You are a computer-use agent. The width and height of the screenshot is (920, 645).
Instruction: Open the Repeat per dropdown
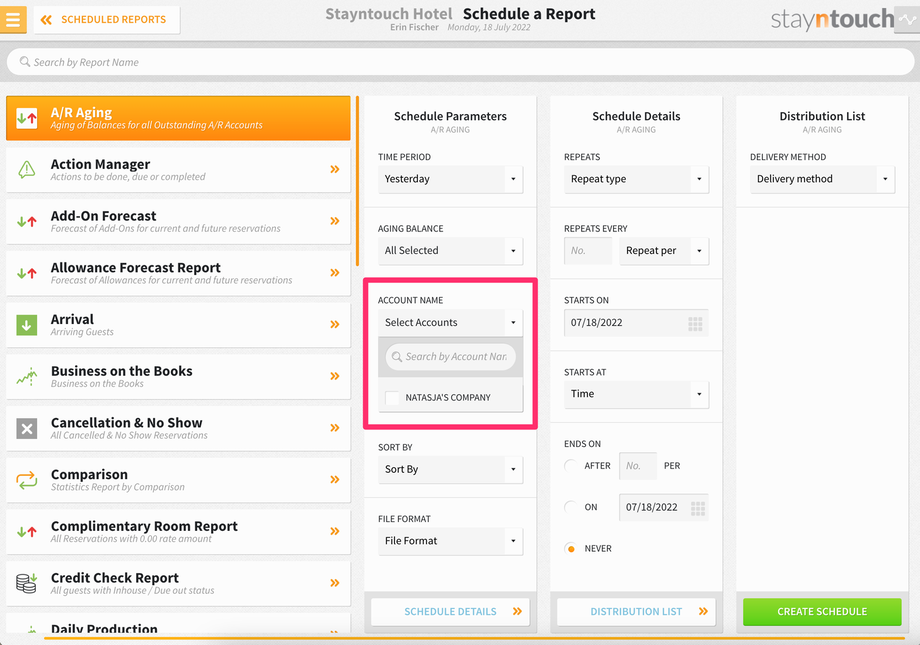(x=664, y=251)
